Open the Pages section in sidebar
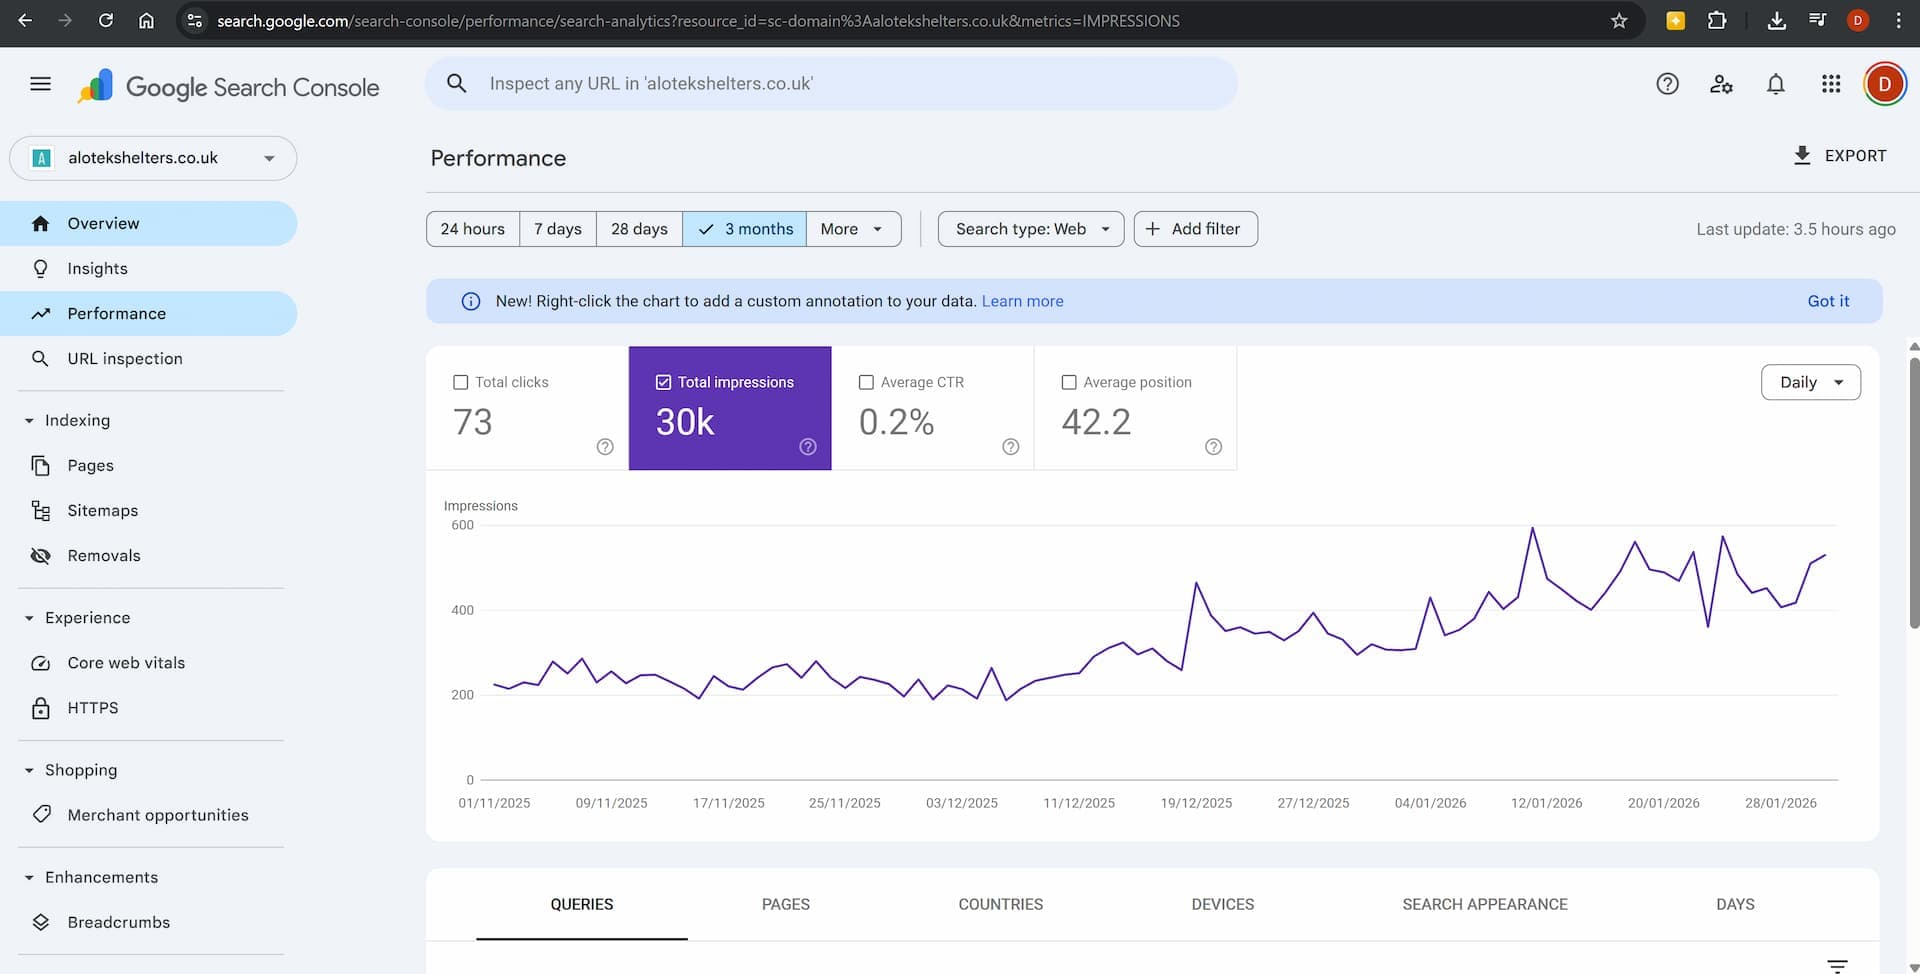 (x=90, y=465)
